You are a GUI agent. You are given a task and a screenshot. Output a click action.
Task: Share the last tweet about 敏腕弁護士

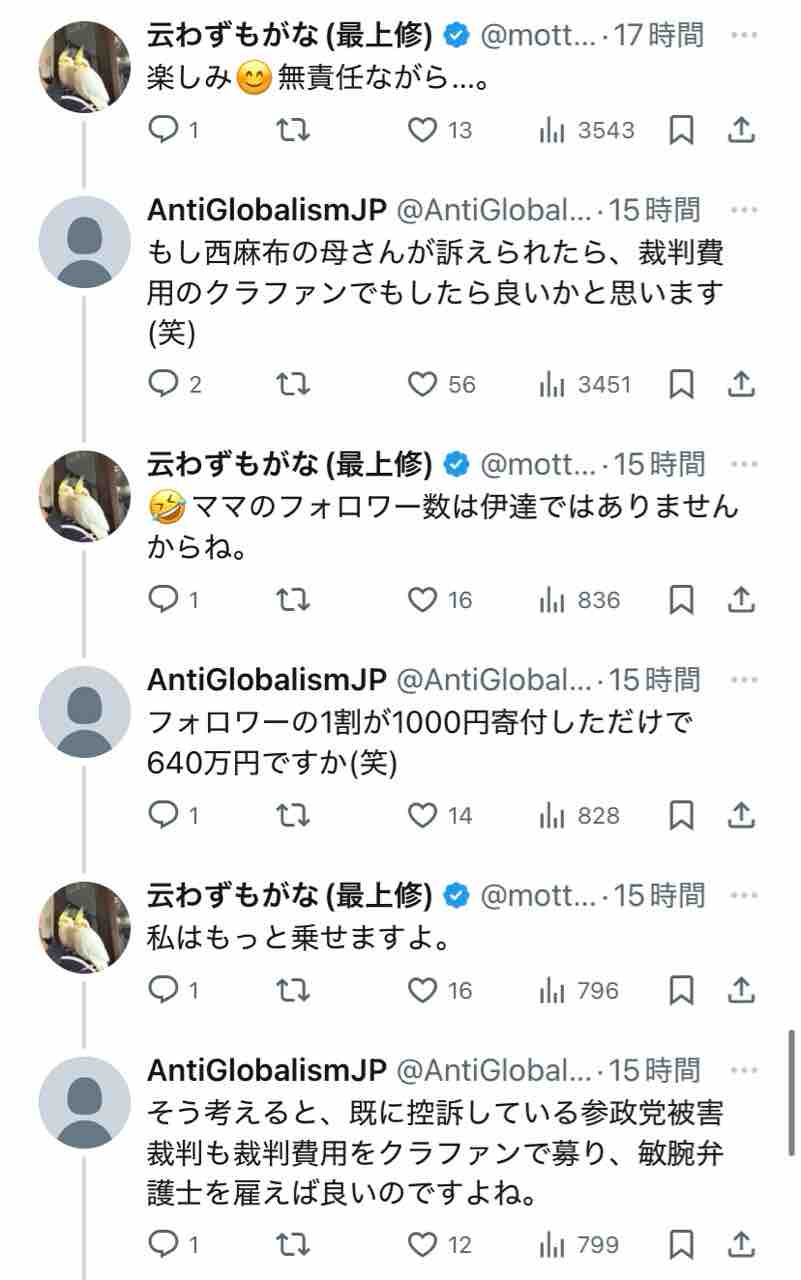coord(740,1245)
